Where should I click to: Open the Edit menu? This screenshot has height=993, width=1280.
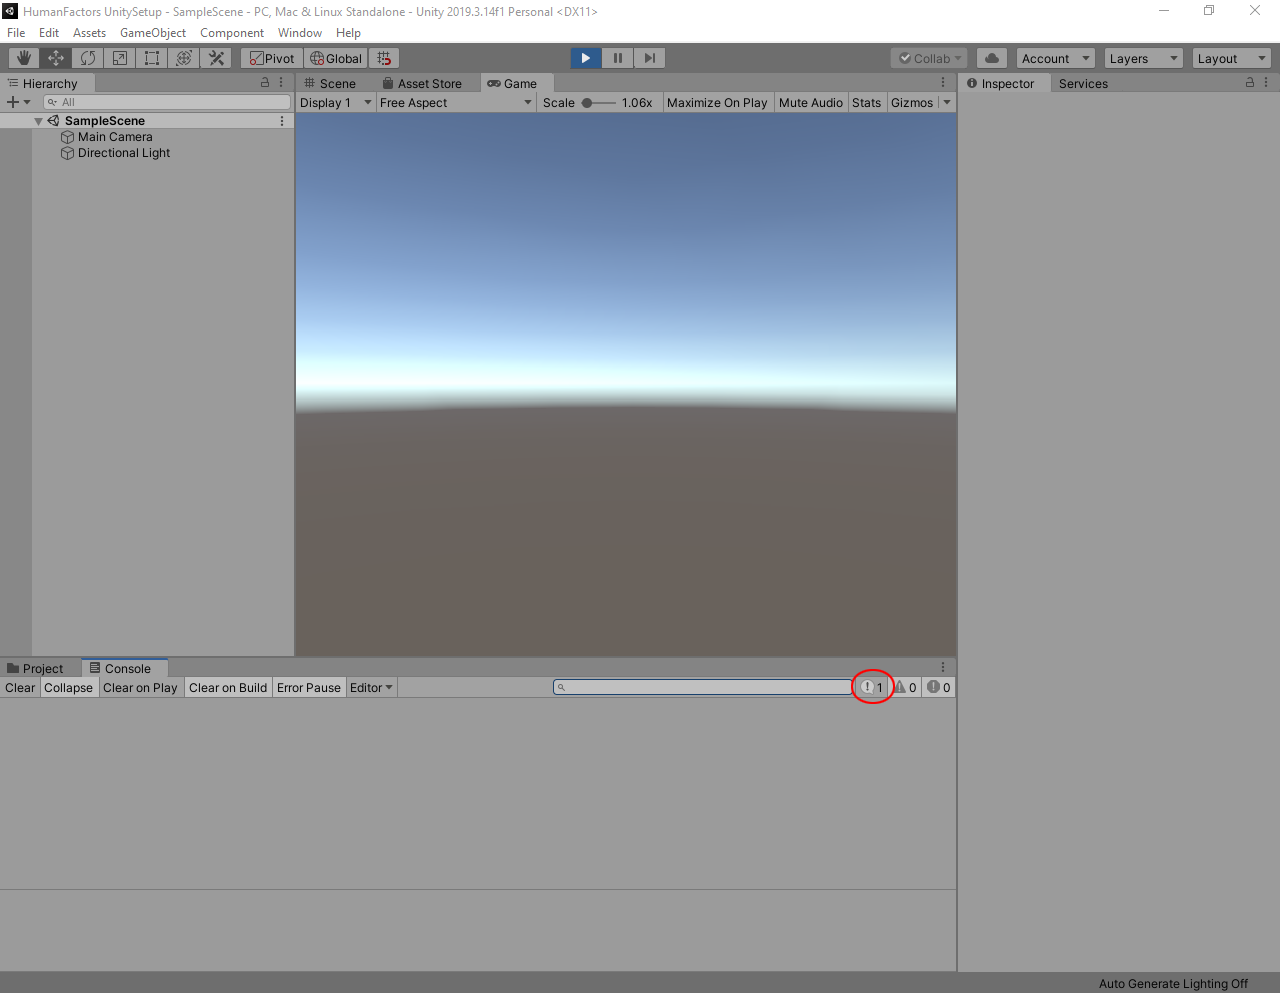coord(49,32)
